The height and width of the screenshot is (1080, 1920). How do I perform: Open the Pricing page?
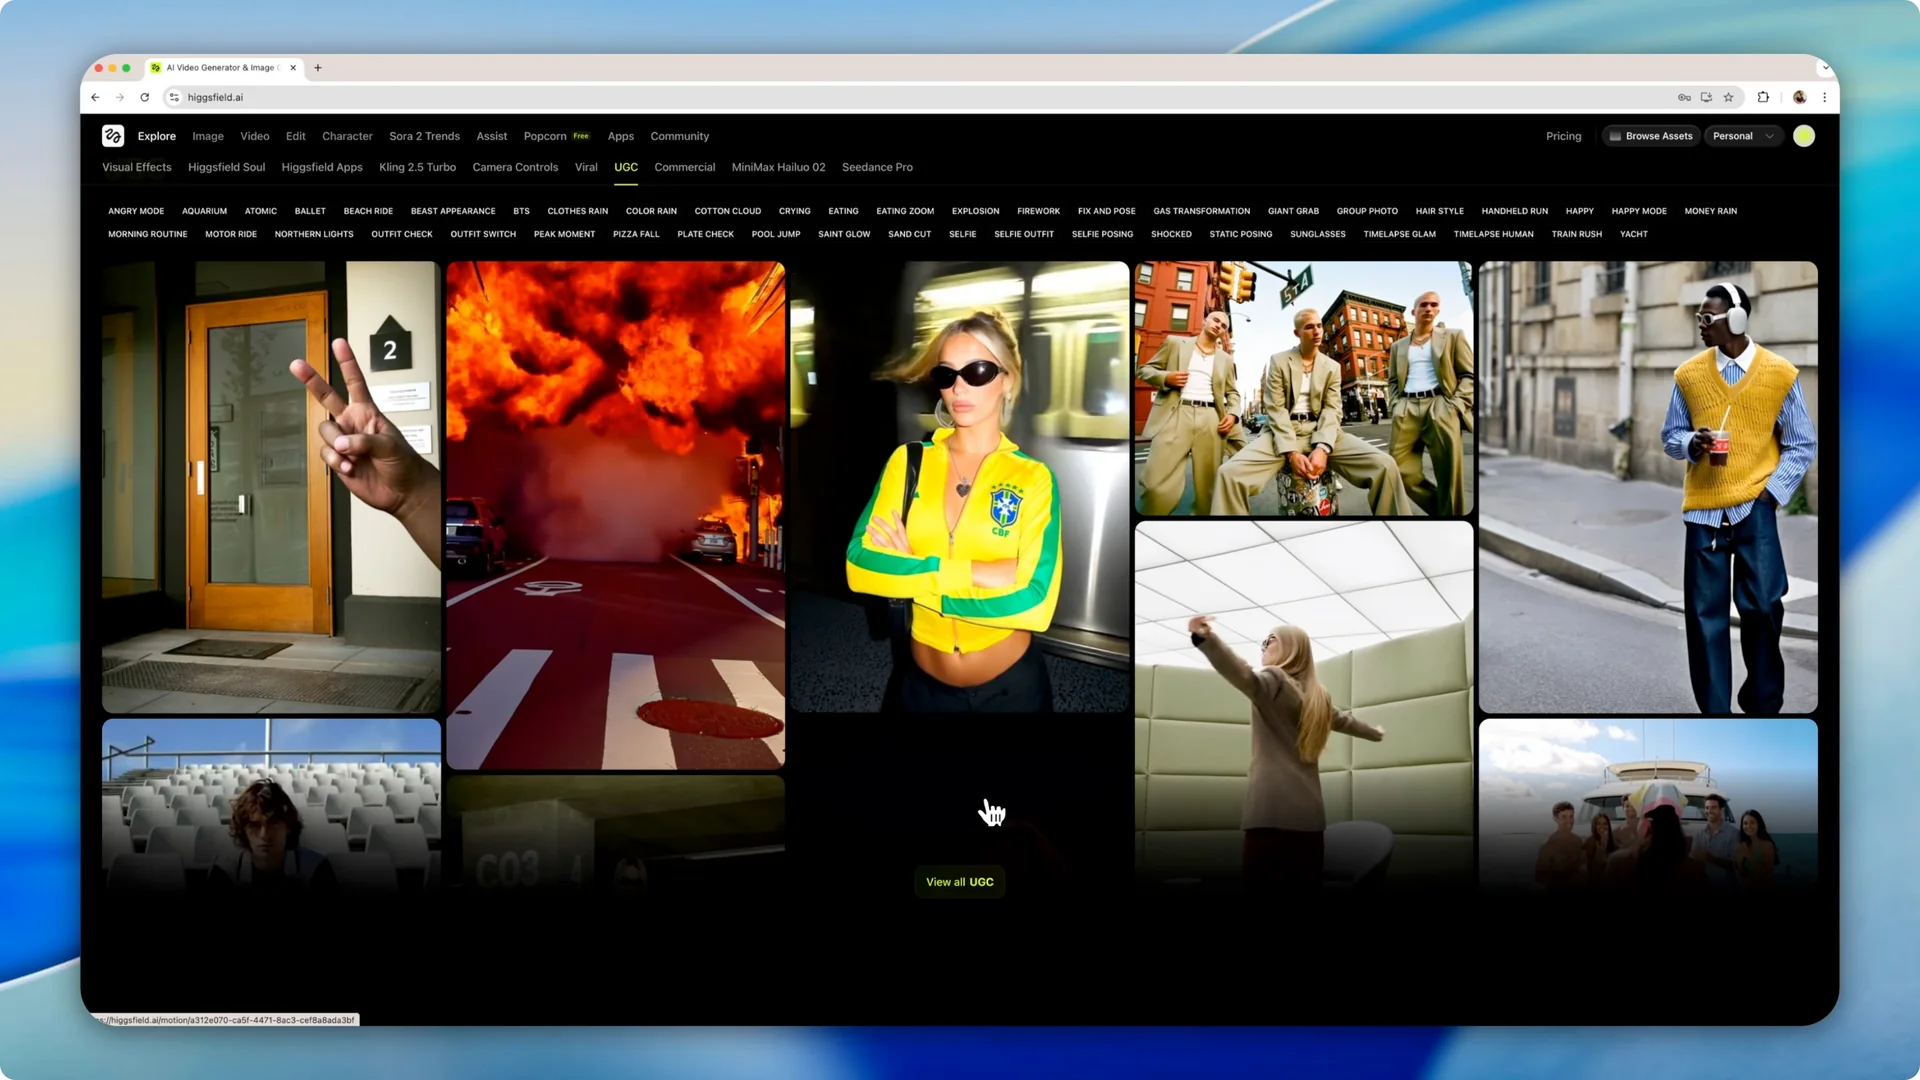pyautogui.click(x=1563, y=135)
